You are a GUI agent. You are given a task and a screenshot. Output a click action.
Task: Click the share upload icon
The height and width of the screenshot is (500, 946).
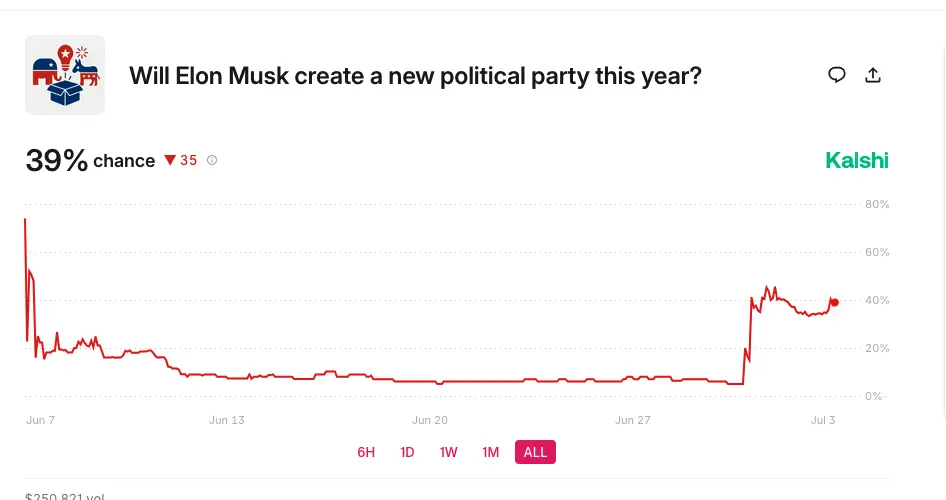click(872, 75)
